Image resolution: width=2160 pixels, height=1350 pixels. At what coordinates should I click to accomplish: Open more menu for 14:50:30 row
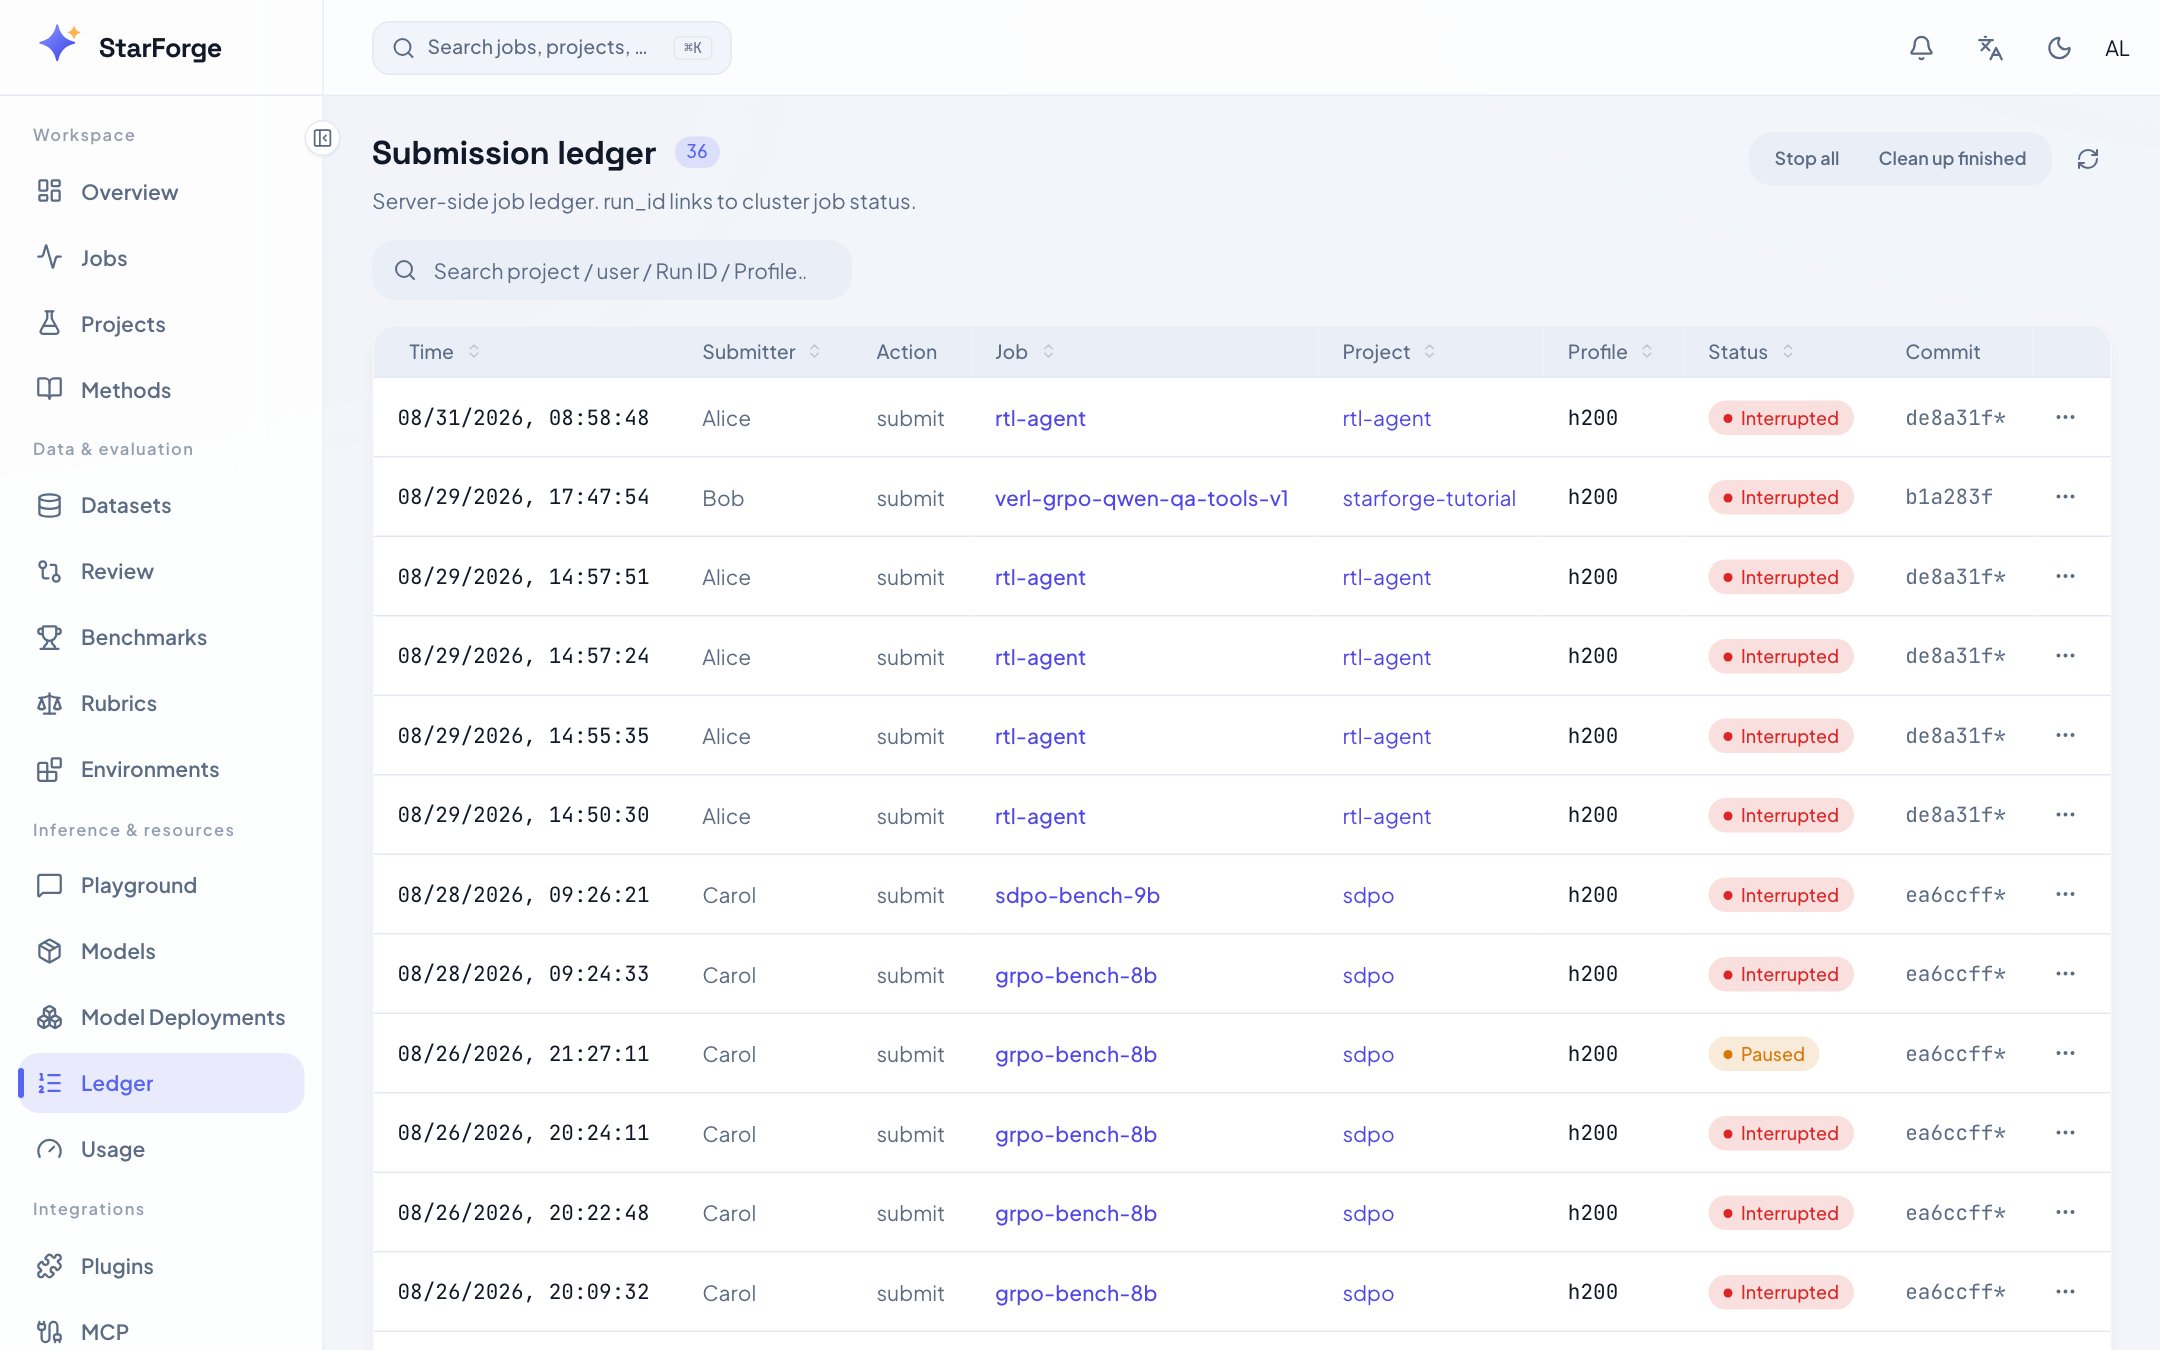[2065, 815]
